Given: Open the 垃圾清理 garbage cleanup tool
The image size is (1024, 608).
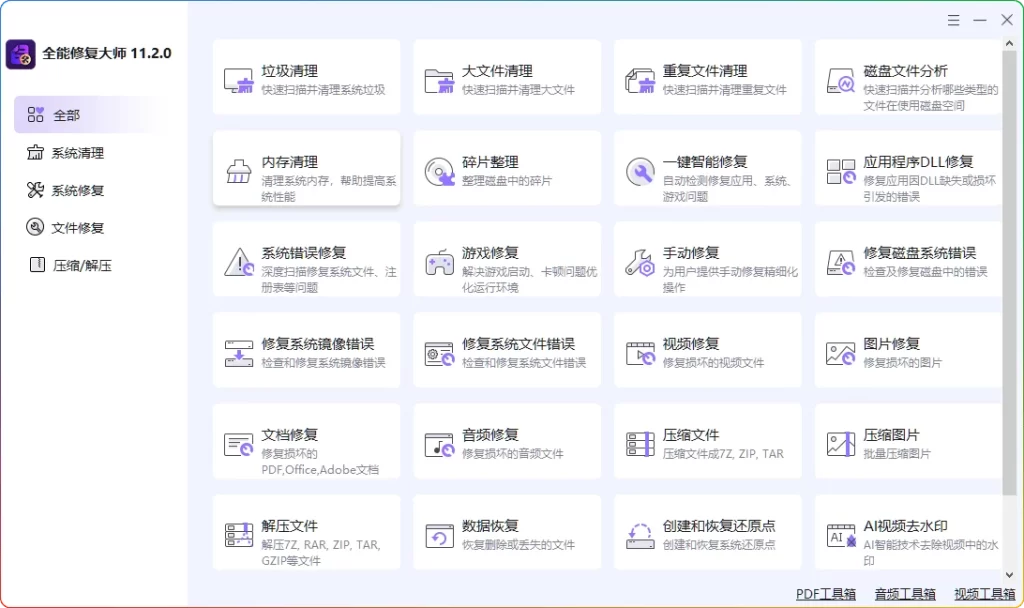Looking at the screenshot, I should 306,77.
